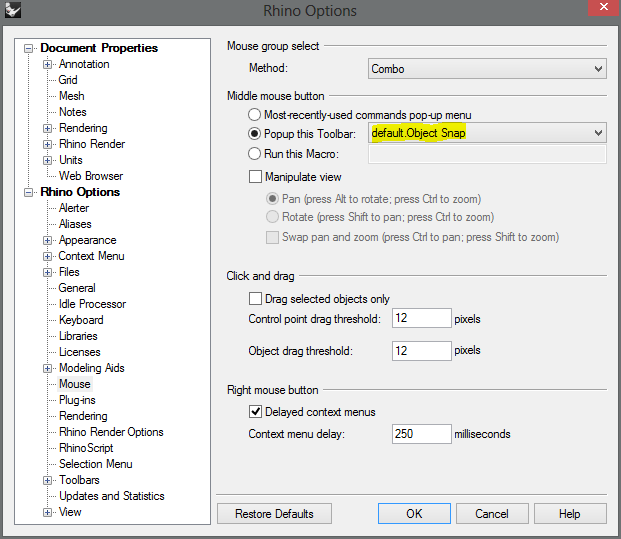Open the Licenses options page

[80, 352]
